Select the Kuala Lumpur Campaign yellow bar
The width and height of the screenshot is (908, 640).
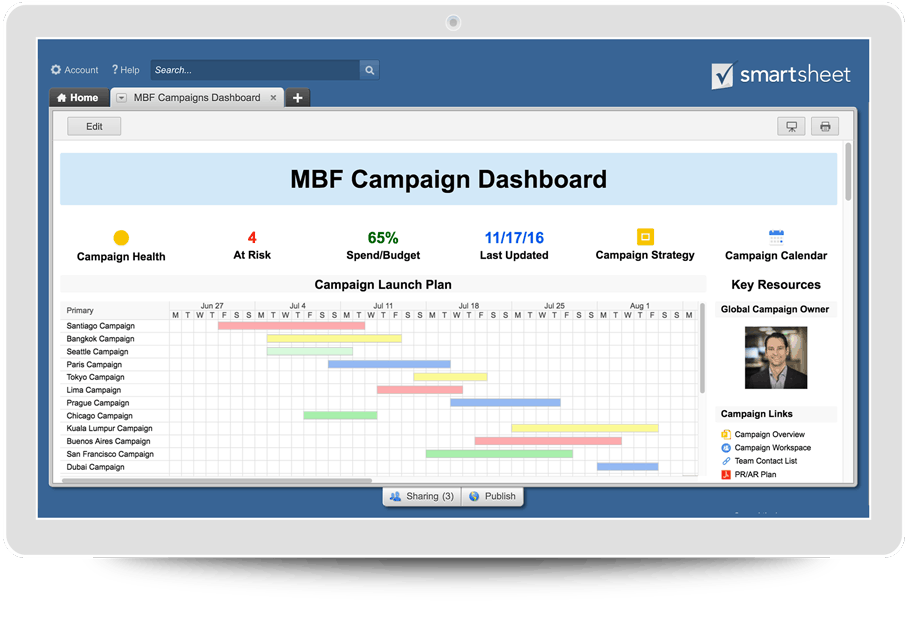coord(585,429)
